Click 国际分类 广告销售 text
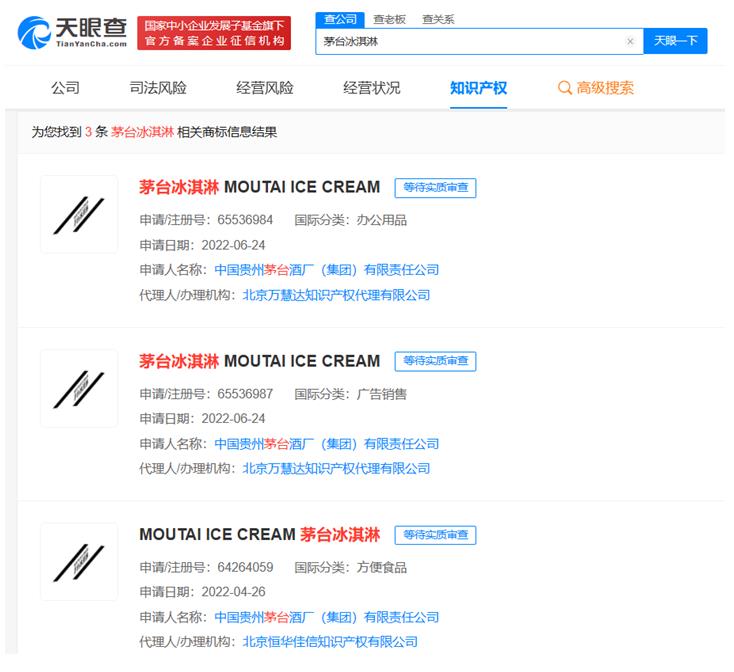734x672 pixels. click(x=350, y=394)
